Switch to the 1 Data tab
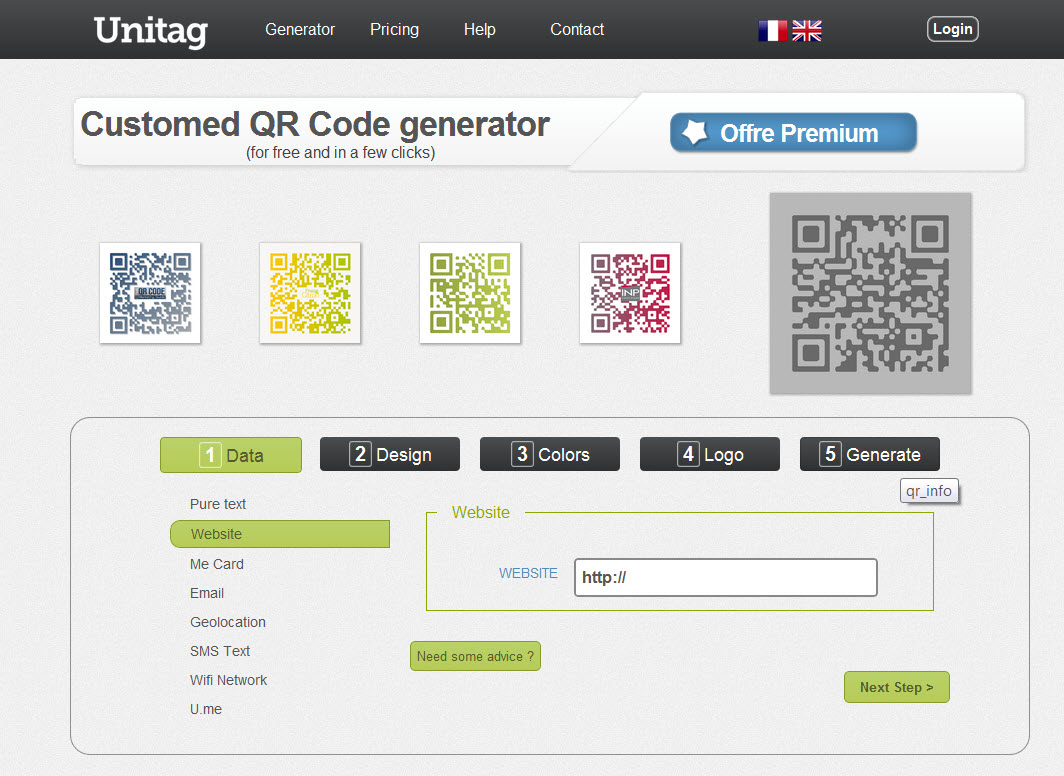The height and width of the screenshot is (776, 1064). coord(231,454)
